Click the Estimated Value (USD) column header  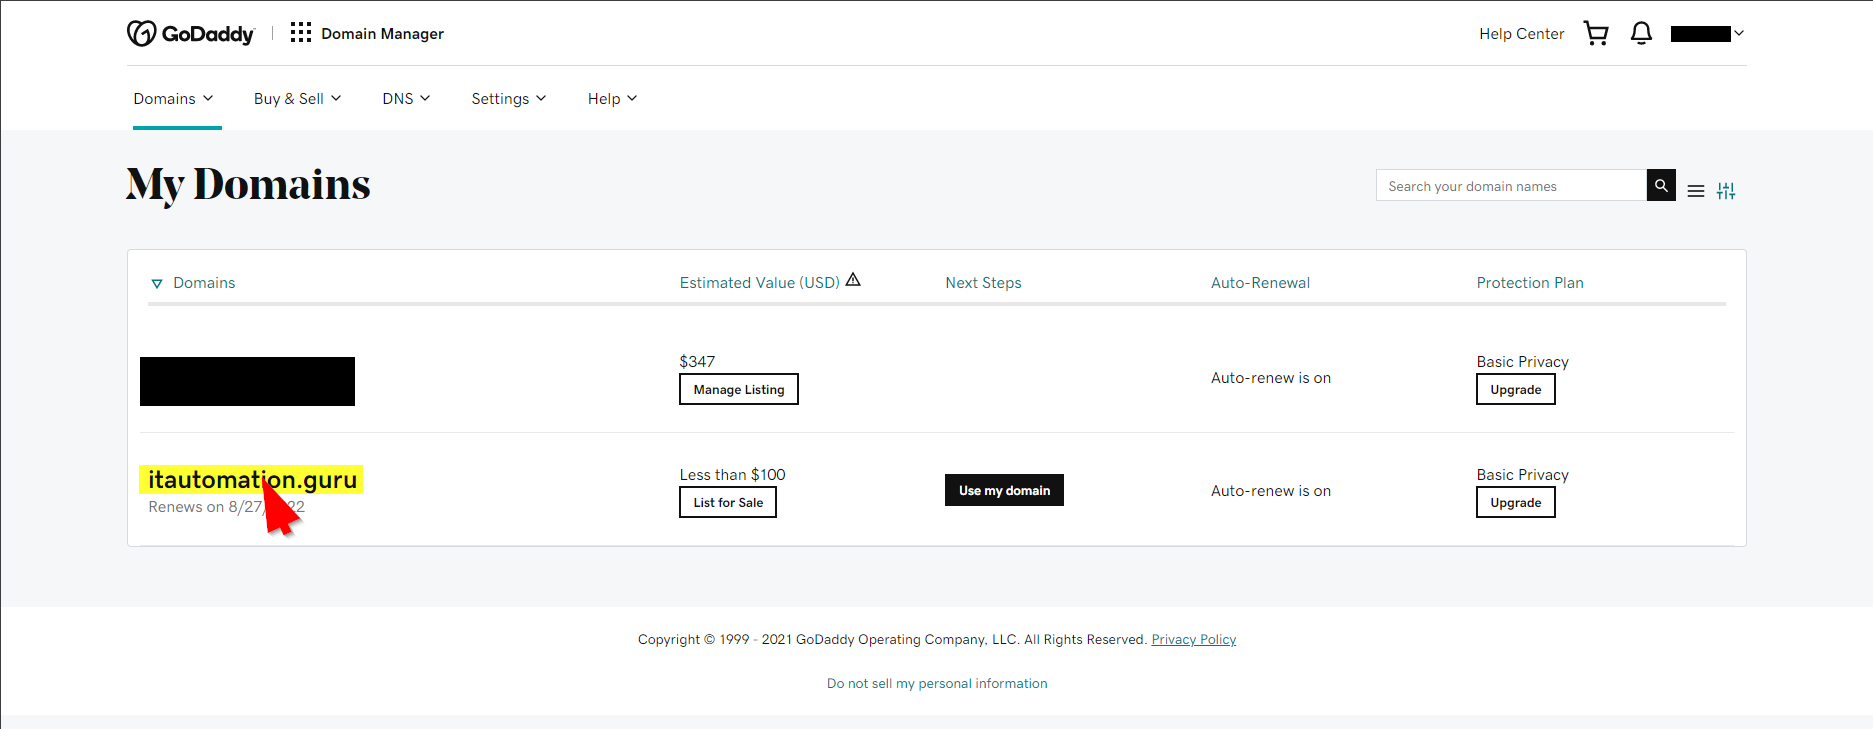coord(759,283)
